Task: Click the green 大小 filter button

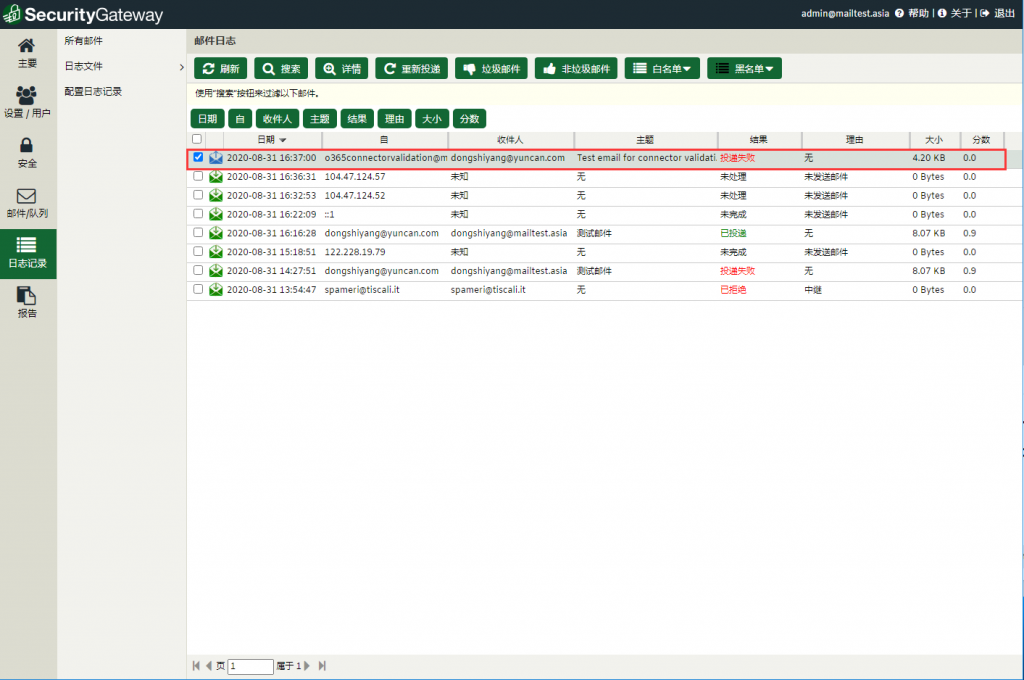Action: tap(432, 119)
